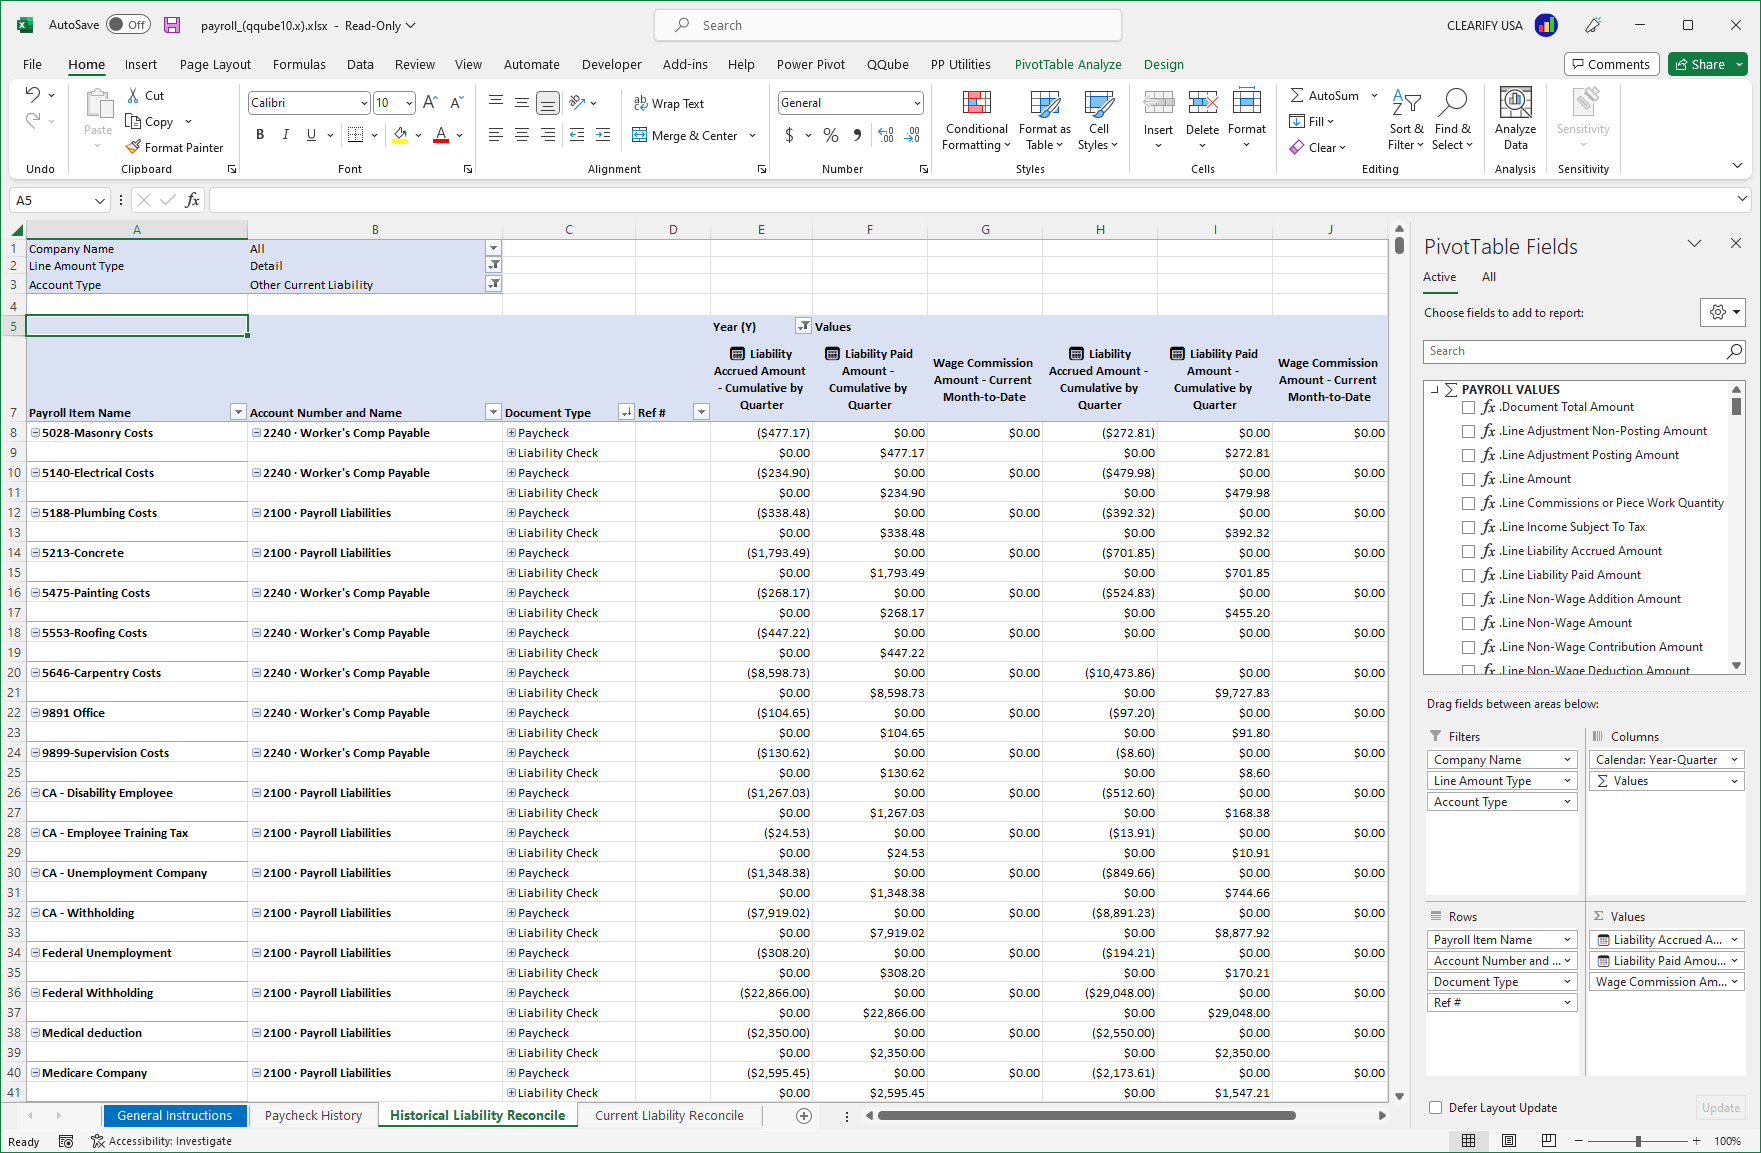1761x1153 pixels.
Task: Turn on AutoSave
Action: coord(128,24)
